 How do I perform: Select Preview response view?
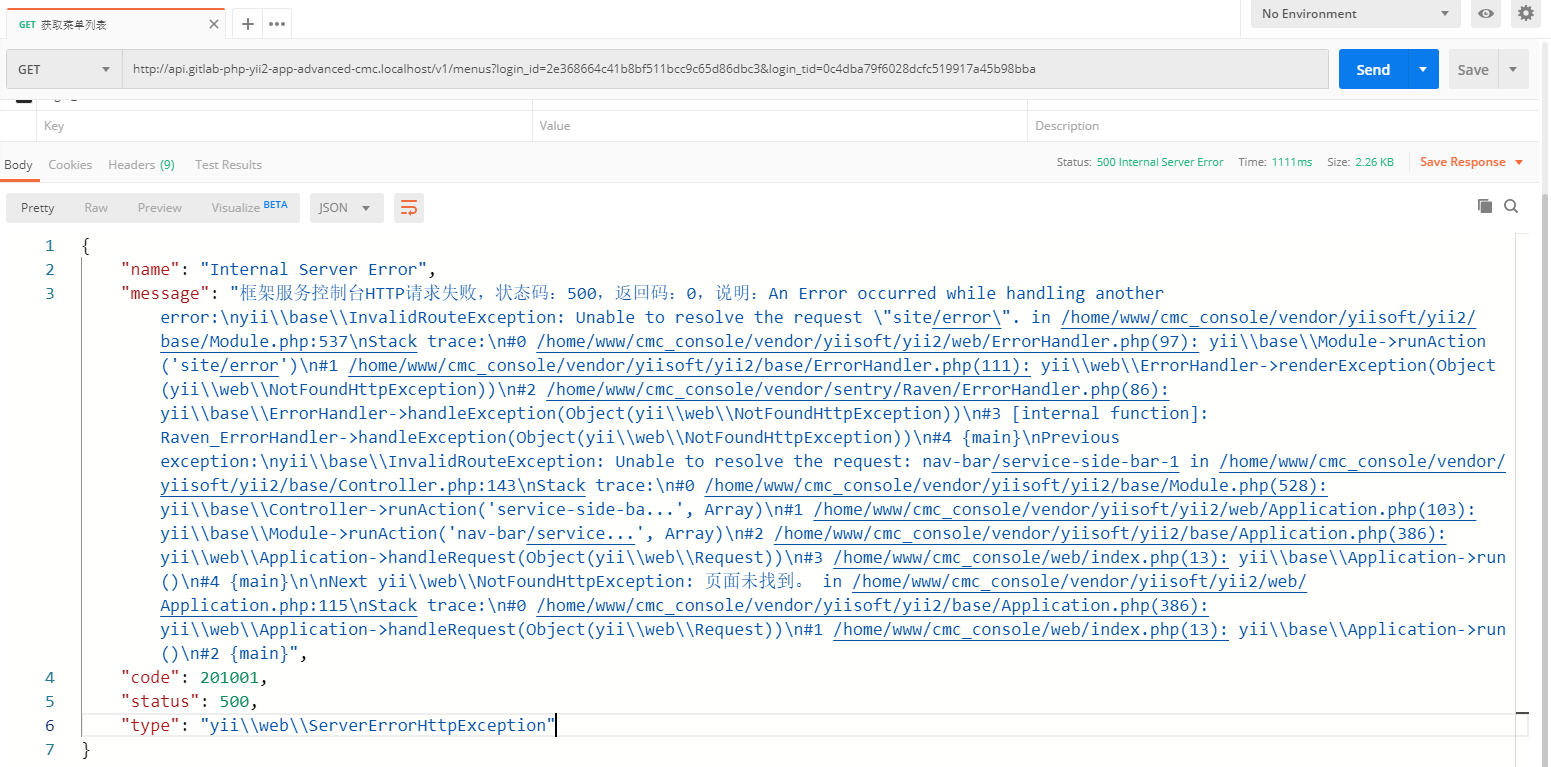[160, 208]
